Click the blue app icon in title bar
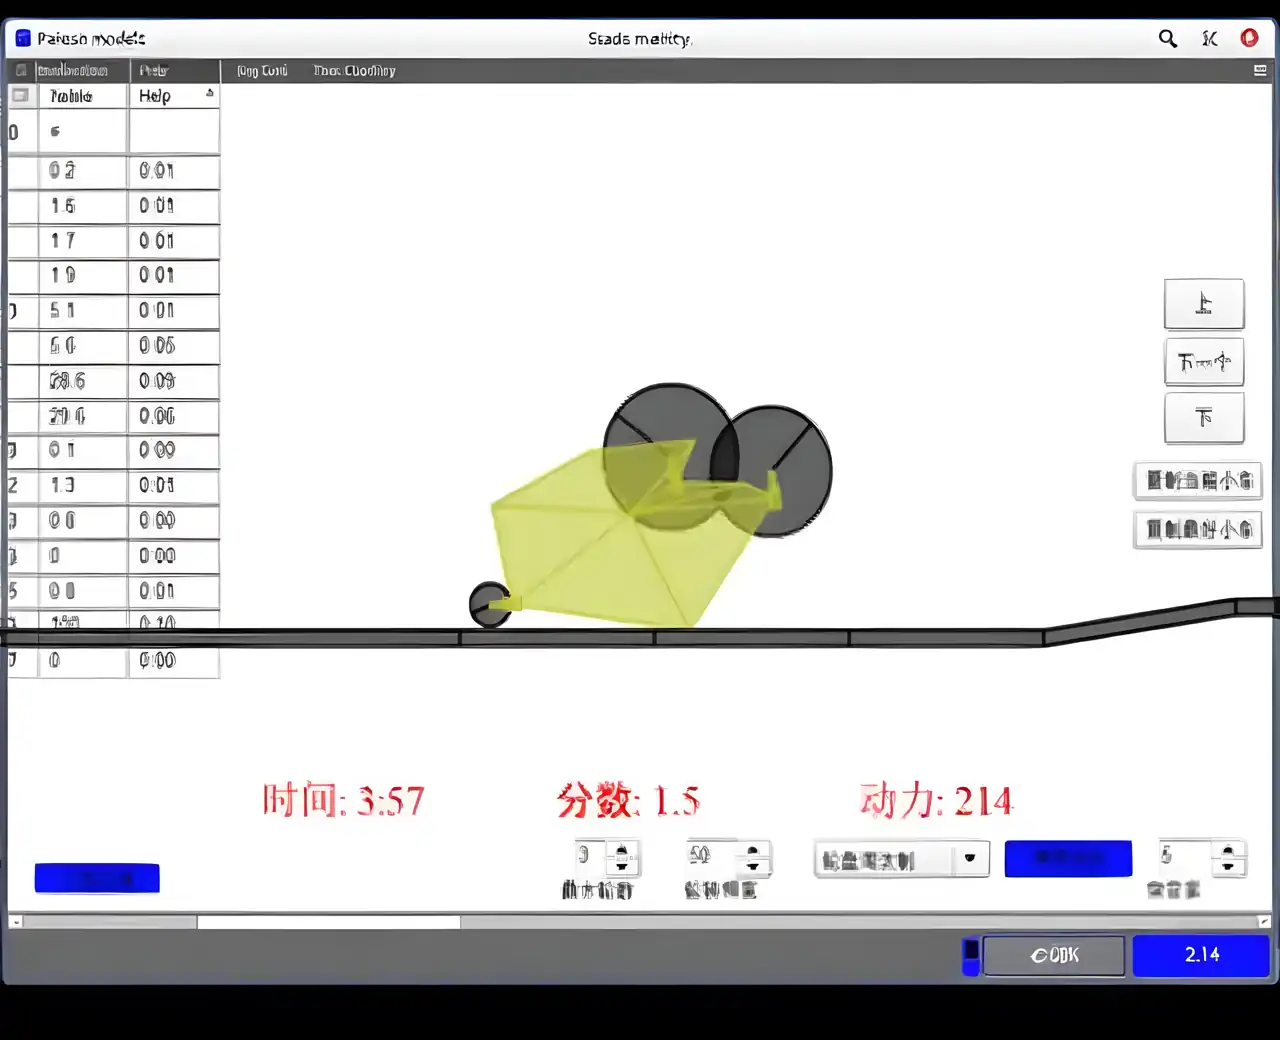This screenshot has height=1040, width=1280. point(23,38)
